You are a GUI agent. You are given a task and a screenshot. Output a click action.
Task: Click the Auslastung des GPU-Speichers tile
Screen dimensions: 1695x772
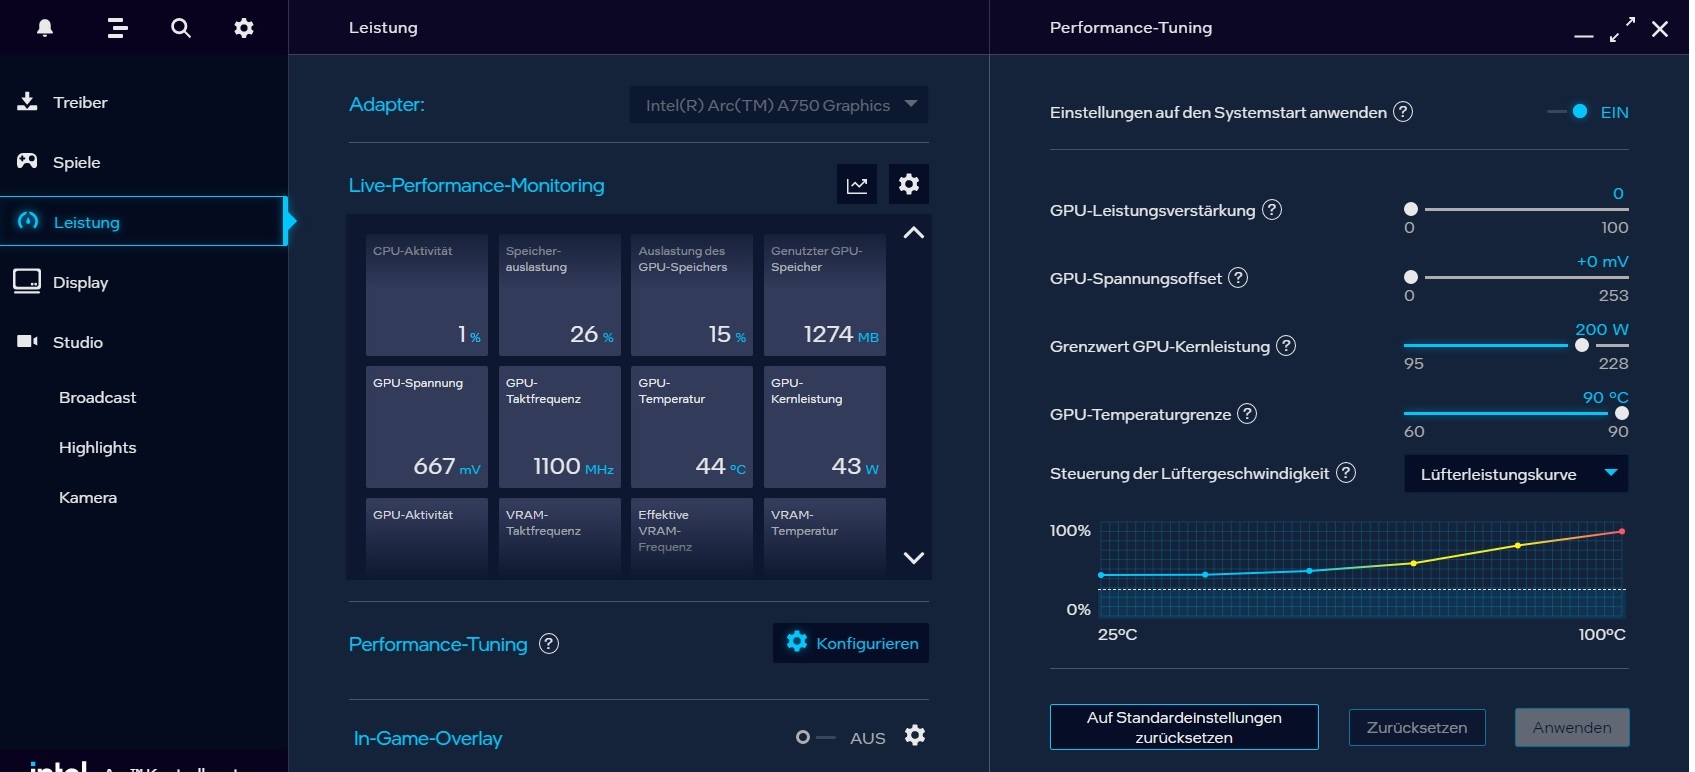point(692,295)
